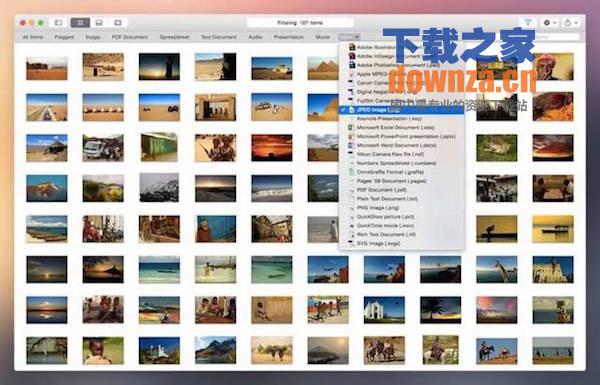Select the palm tree silhouette thumbnail
This screenshot has width=600, height=385.
point(440,310)
